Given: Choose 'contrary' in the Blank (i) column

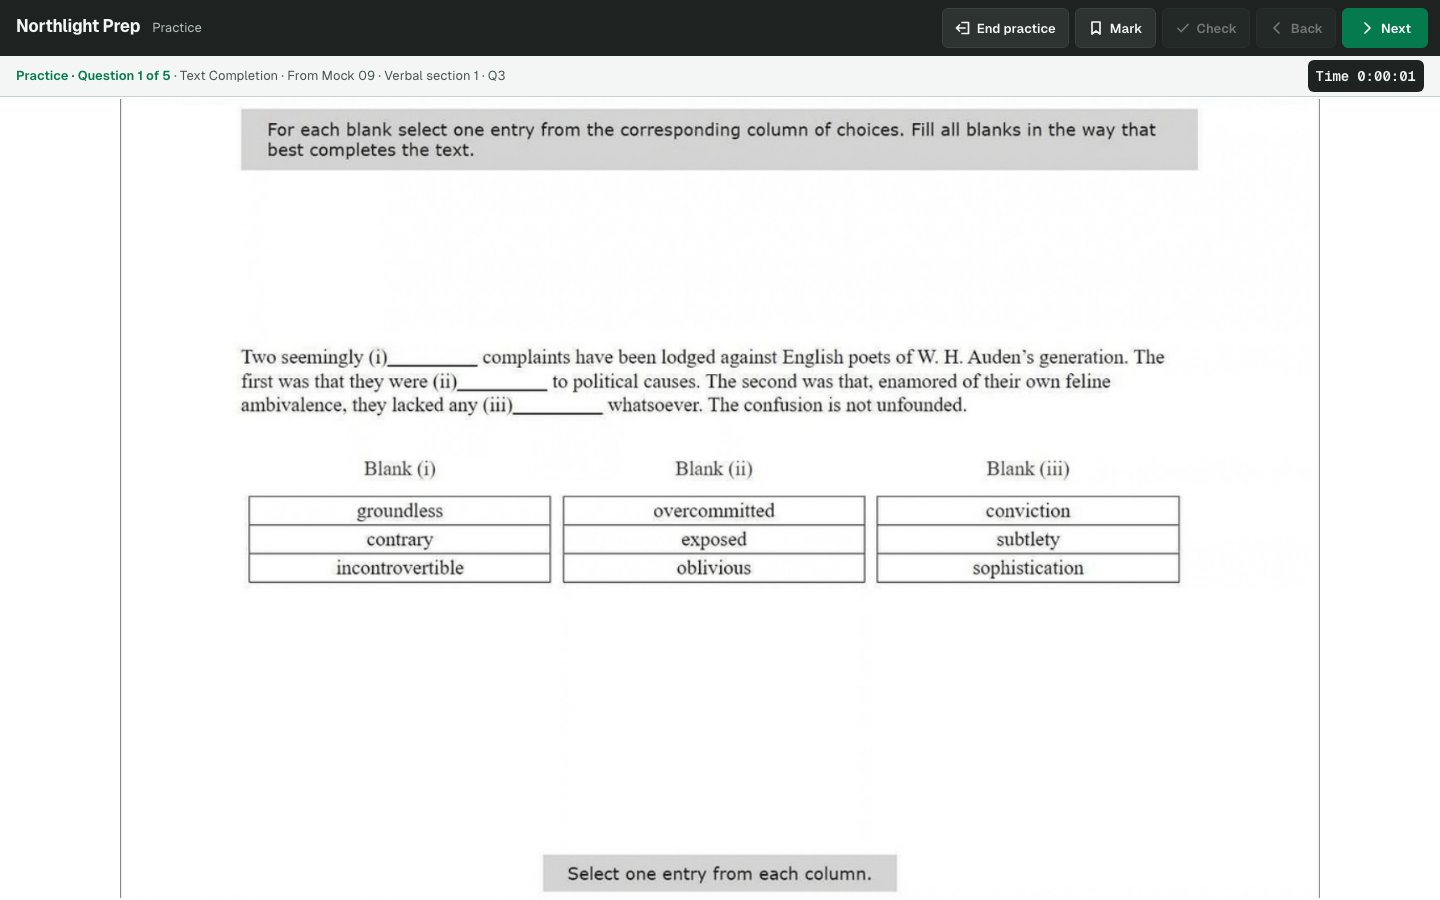Looking at the screenshot, I should click(x=400, y=540).
